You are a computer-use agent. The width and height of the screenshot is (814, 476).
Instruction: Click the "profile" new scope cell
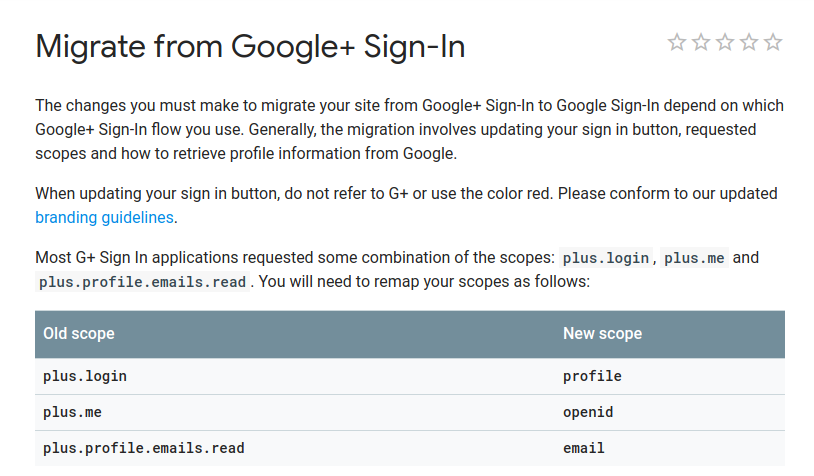point(592,376)
